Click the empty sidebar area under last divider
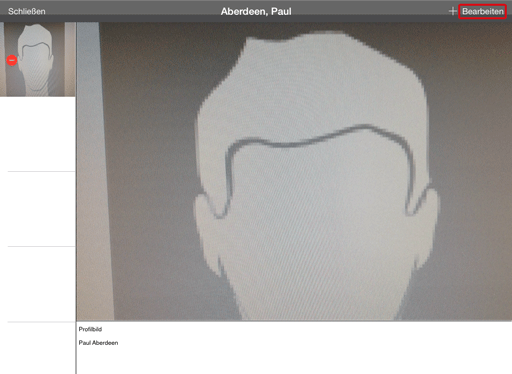Viewport: 512px width, 374px height. (38, 348)
